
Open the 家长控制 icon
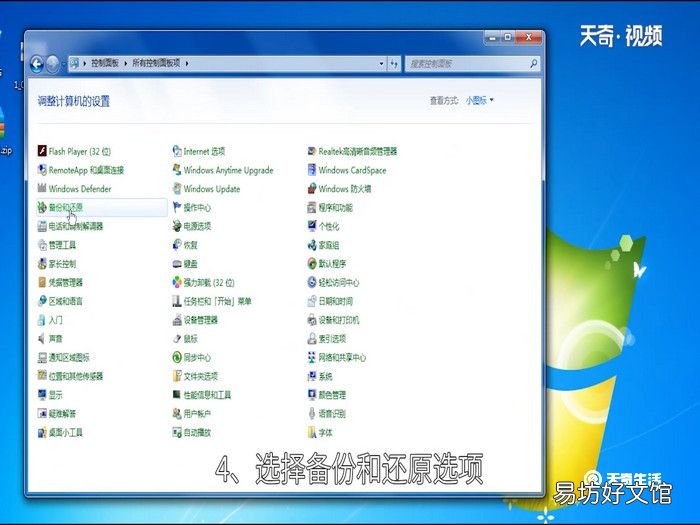coord(42,263)
